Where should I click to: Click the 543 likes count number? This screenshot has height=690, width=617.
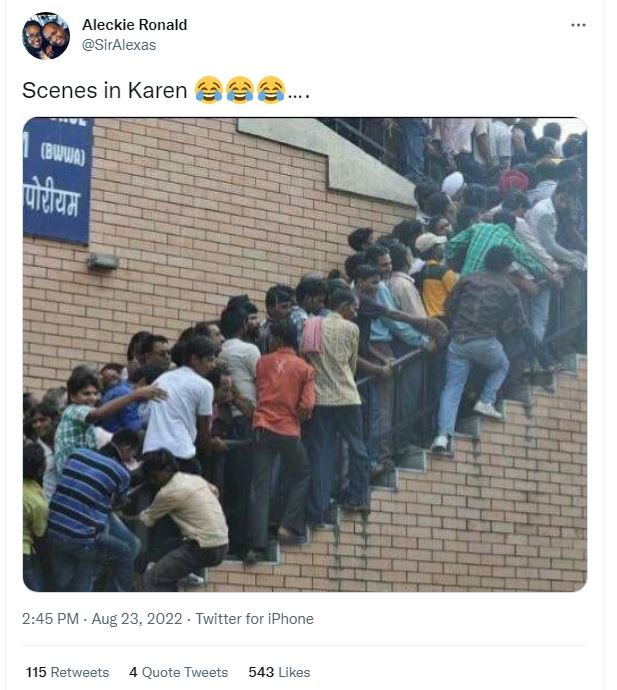click(259, 672)
